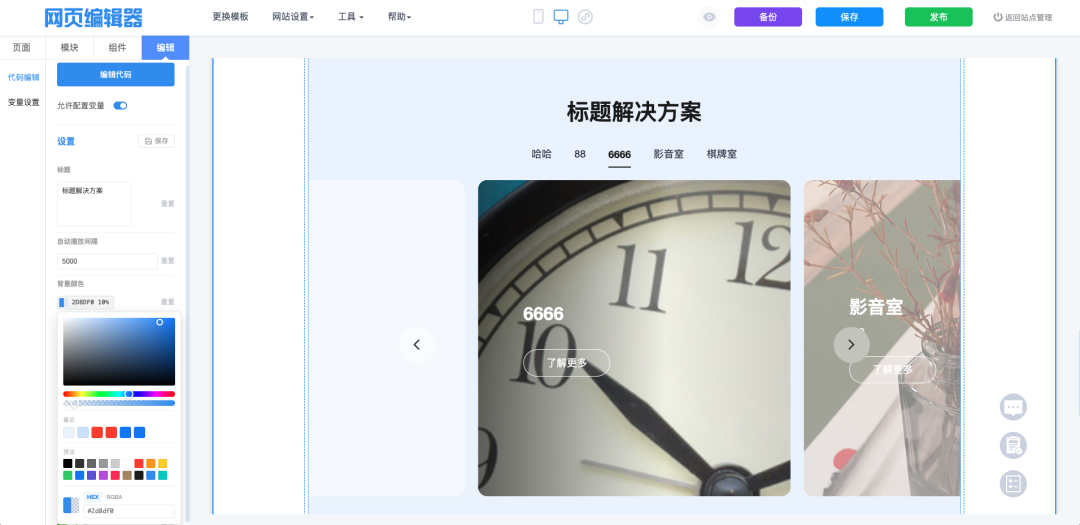The width and height of the screenshot is (1080, 525).
Task: Switch to the 模块 tab
Action: [70, 48]
